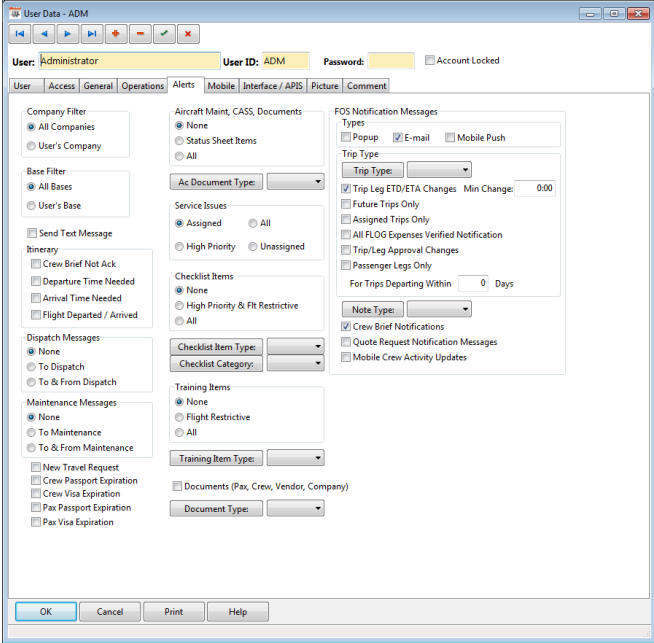This screenshot has width=654, height=643.
Task: Click the User ID field
Action: click(286, 61)
